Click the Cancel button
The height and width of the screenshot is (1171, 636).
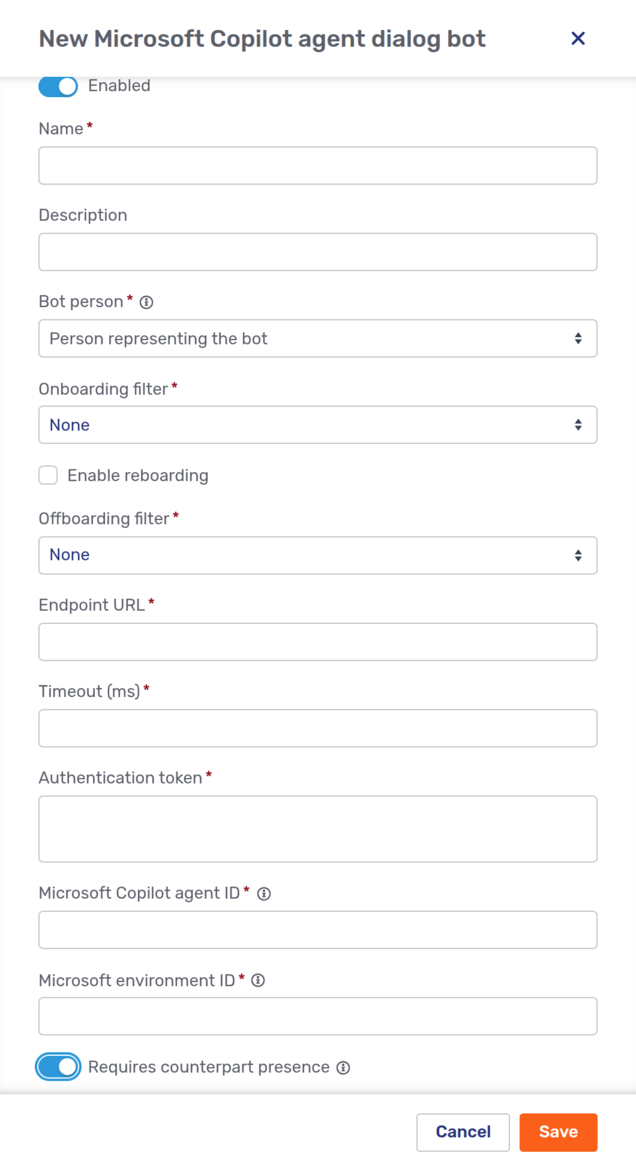tap(463, 1132)
